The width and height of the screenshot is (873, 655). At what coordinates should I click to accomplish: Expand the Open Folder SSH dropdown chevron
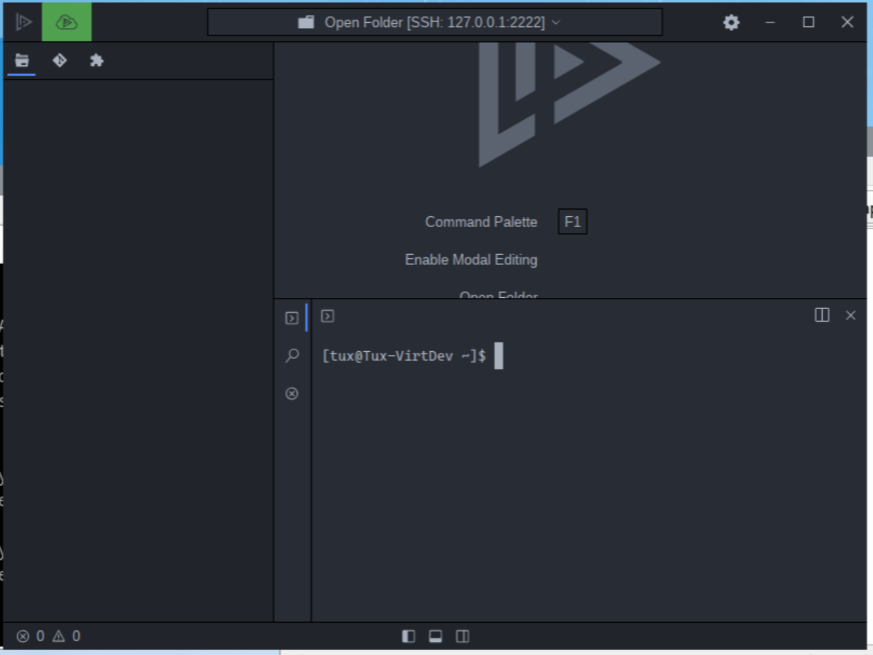[x=556, y=23]
